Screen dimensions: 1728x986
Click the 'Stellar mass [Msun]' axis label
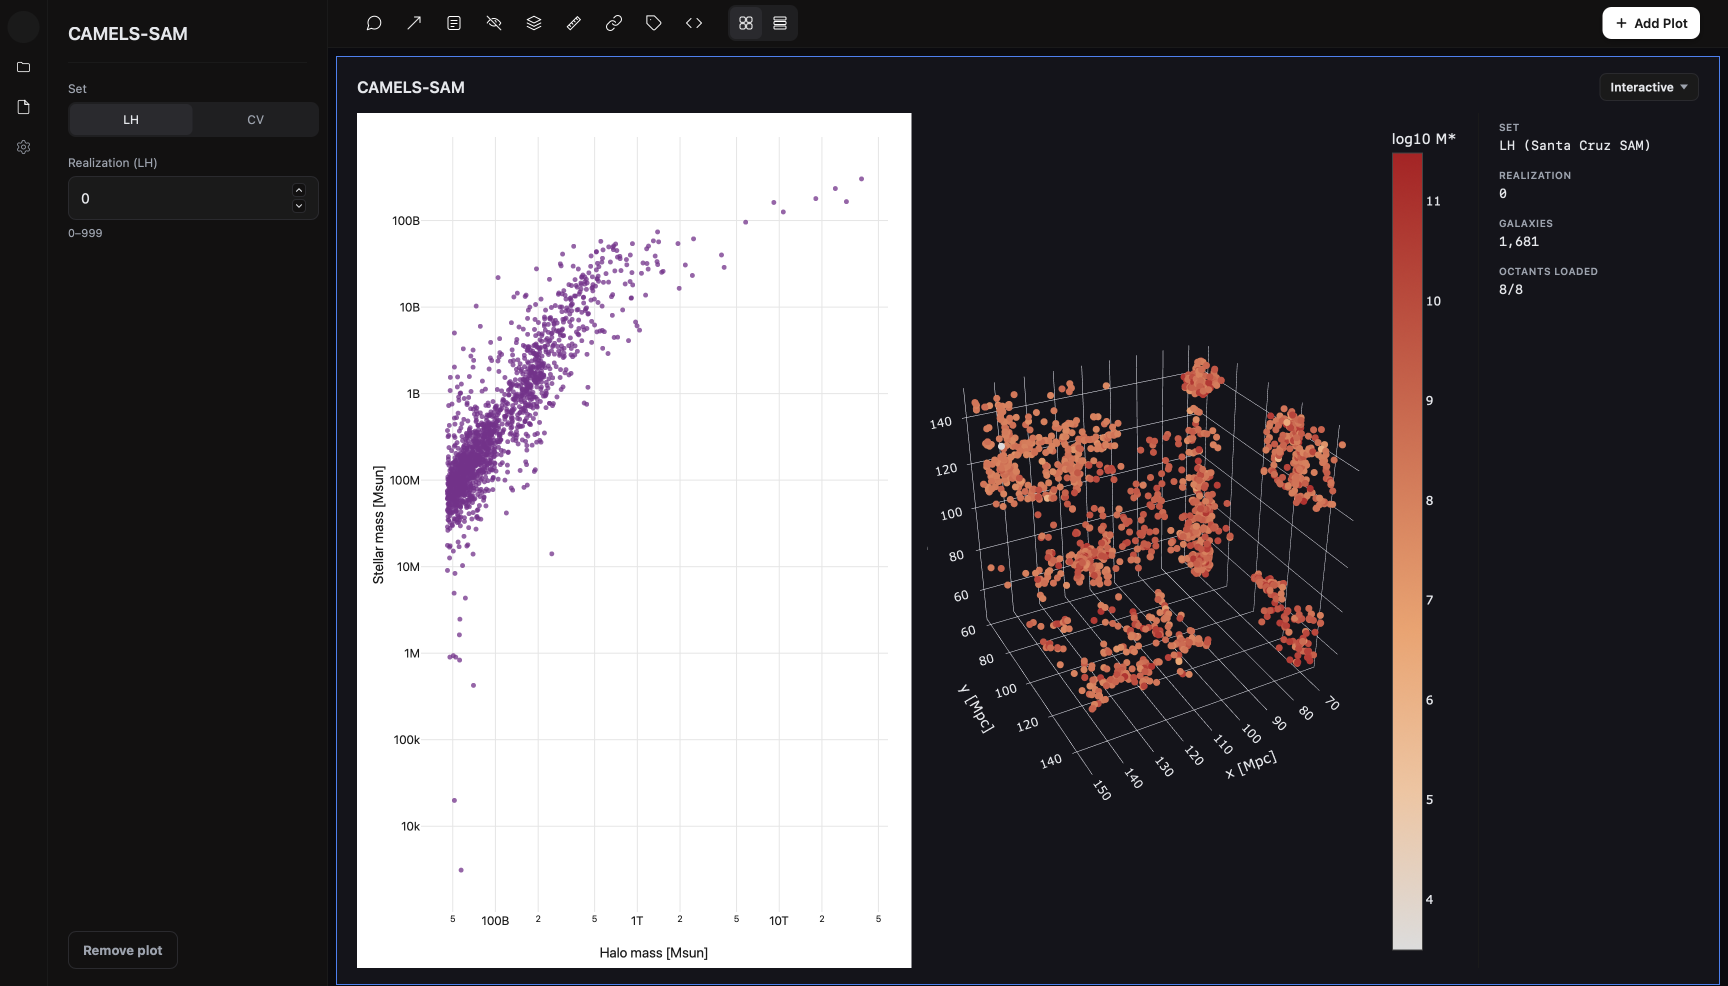[378, 525]
